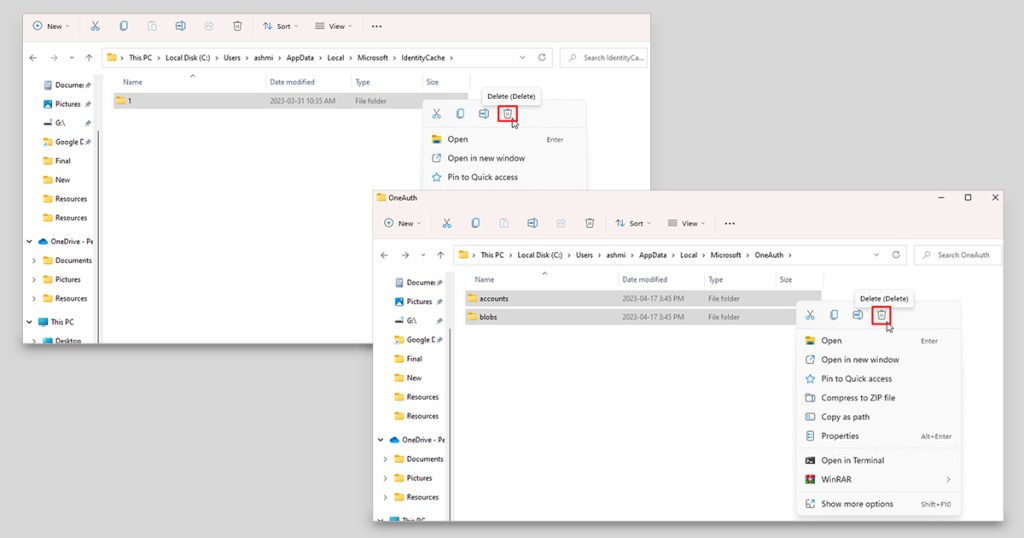Go up one level in OneAuth window
This screenshot has width=1024, height=538.
(441, 255)
